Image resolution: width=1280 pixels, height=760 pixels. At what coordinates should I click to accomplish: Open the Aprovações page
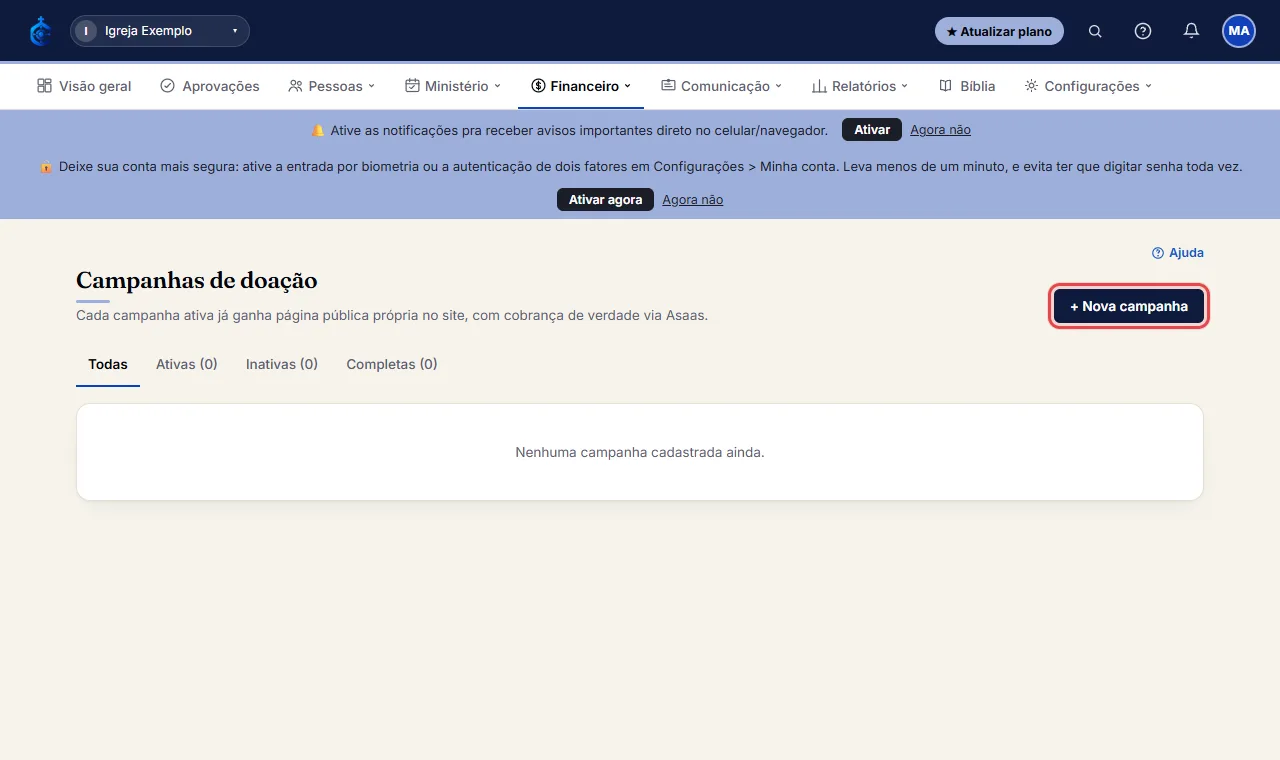[x=210, y=86]
